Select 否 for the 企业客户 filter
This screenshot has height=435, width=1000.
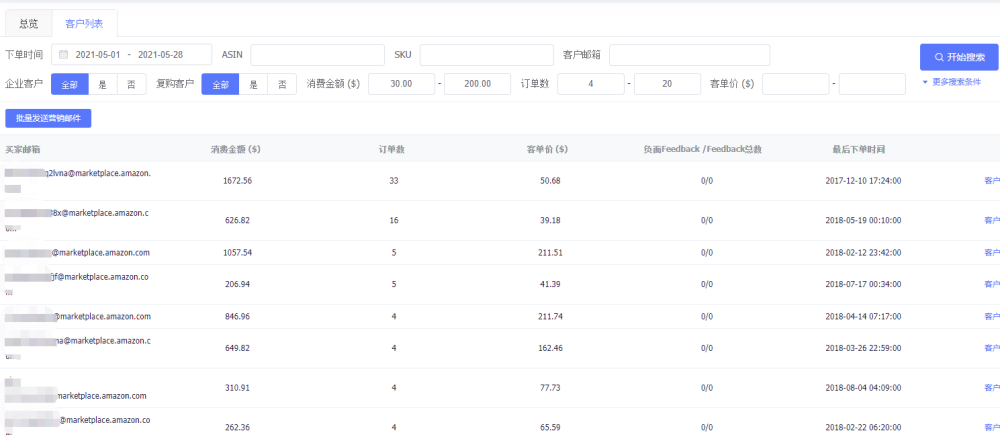[x=131, y=85]
